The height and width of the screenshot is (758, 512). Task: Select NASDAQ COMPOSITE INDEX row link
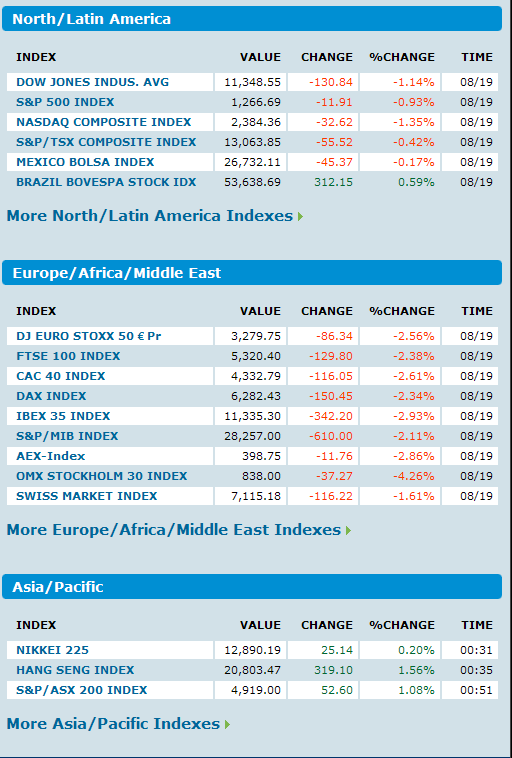click(x=104, y=122)
